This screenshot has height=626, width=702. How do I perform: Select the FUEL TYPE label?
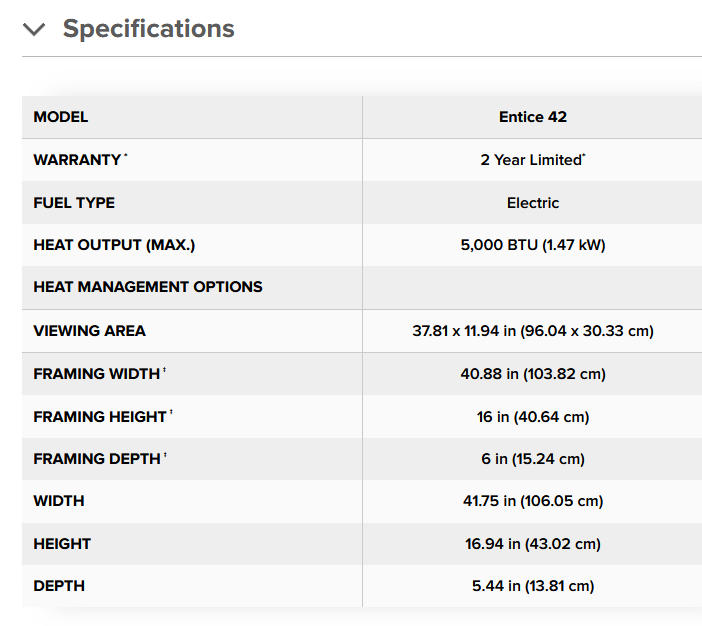74,202
